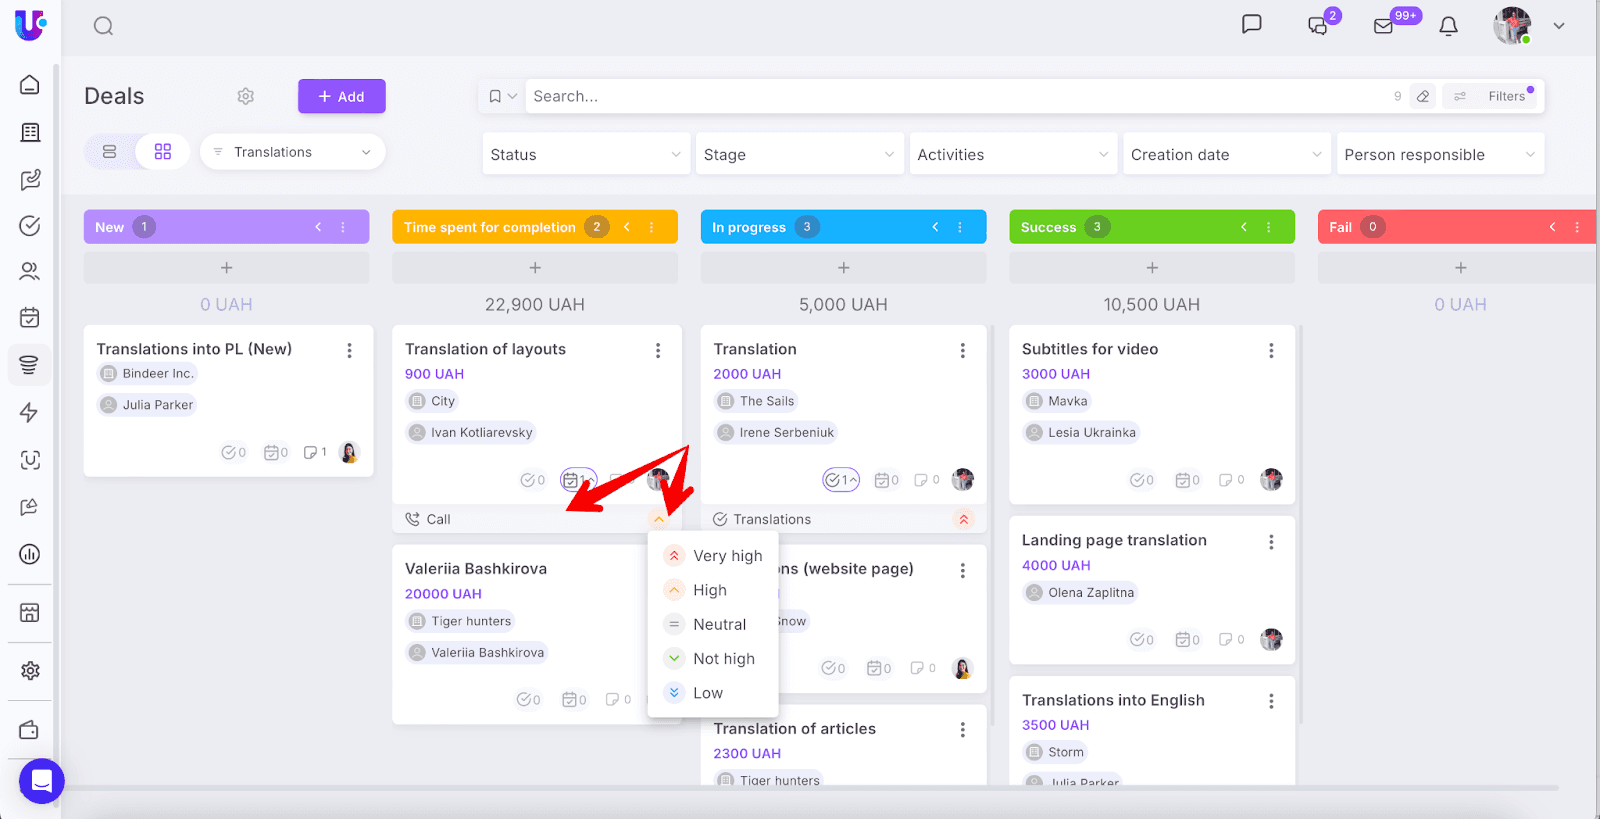Open menu for Landing page translation card
1600x819 pixels.
[1271, 541]
